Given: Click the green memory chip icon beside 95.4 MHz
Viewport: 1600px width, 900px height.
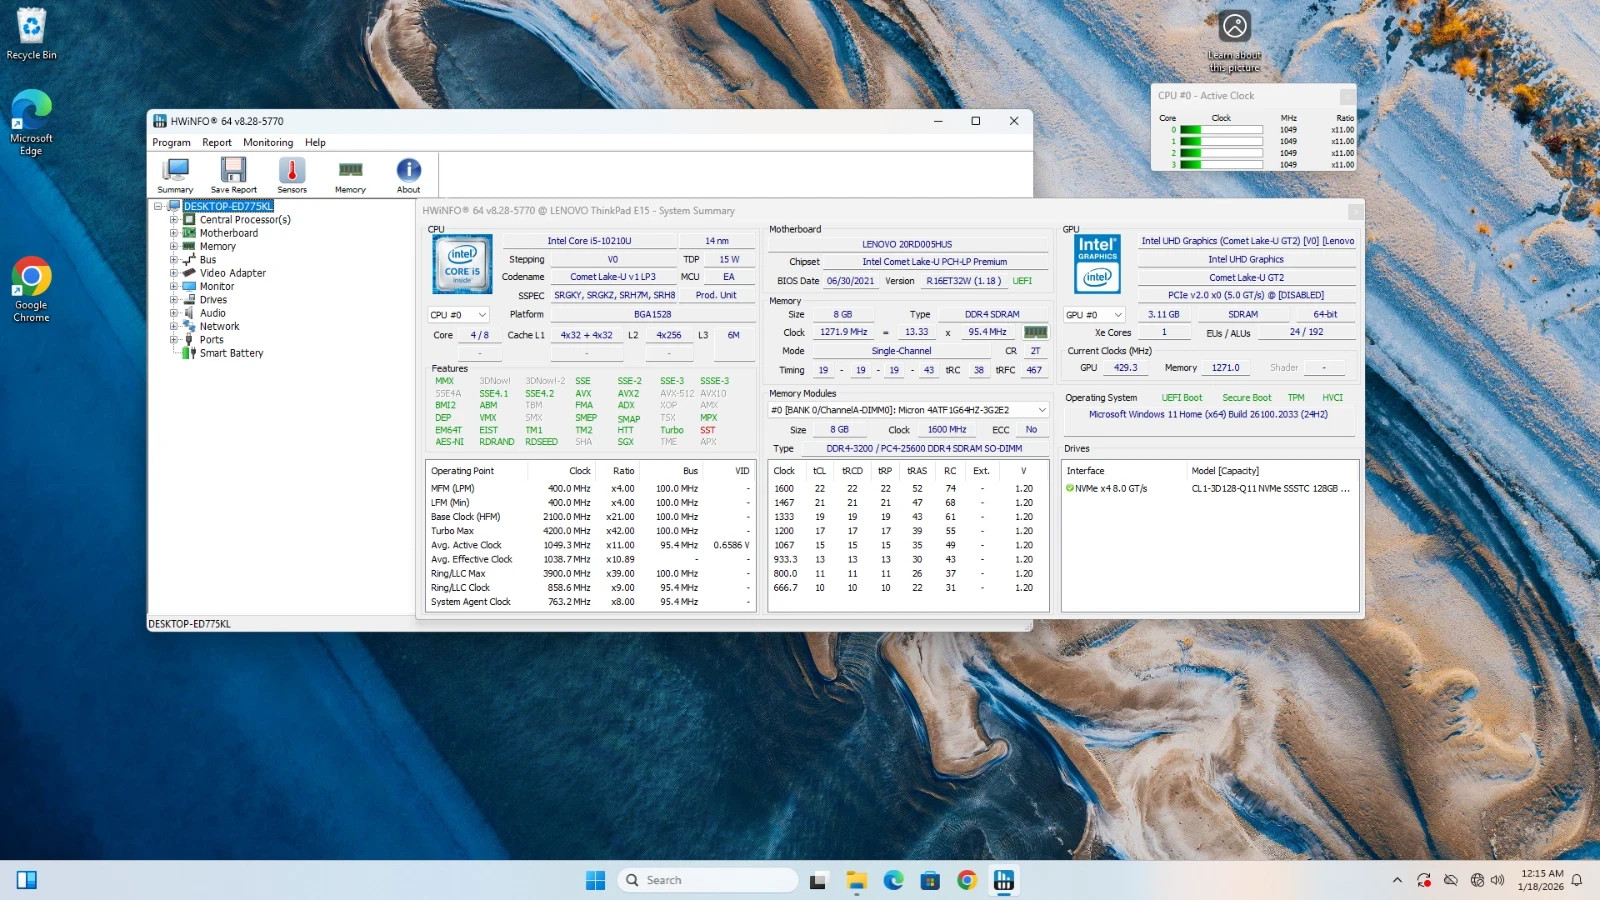Looking at the screenshot, I should coord(1036,332).
